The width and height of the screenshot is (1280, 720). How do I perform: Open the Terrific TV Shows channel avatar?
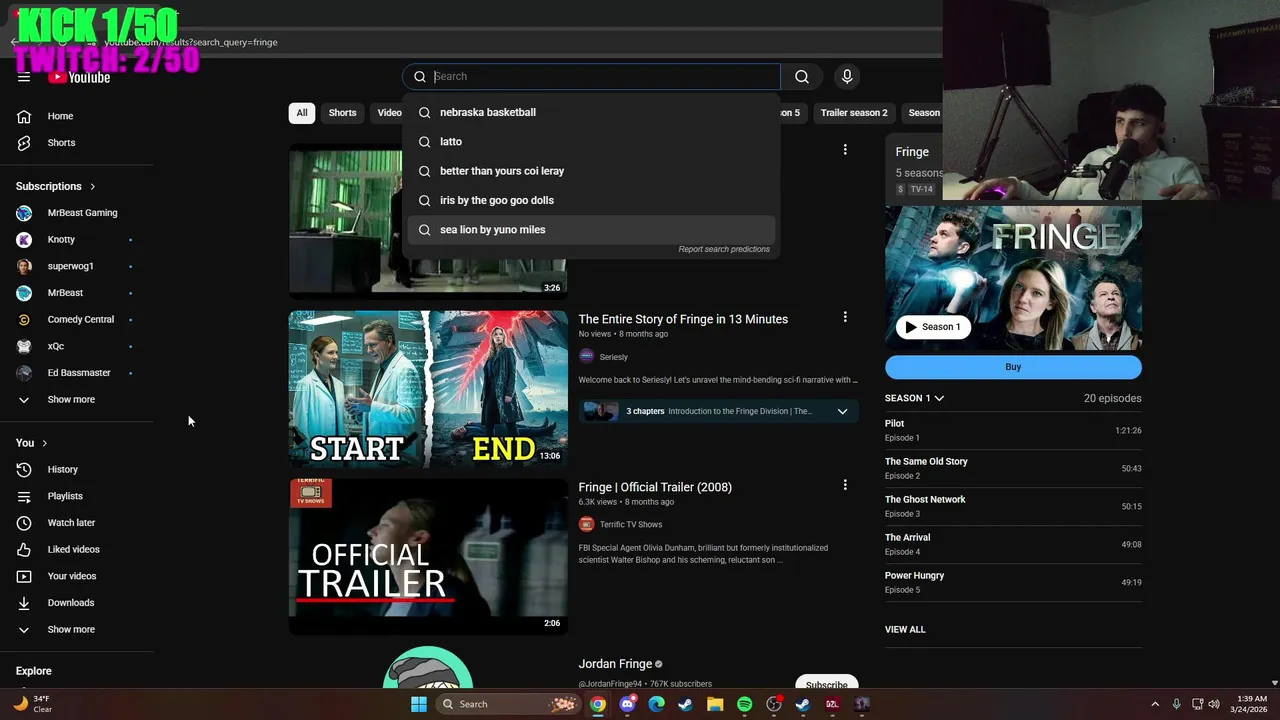coord(586,524)
